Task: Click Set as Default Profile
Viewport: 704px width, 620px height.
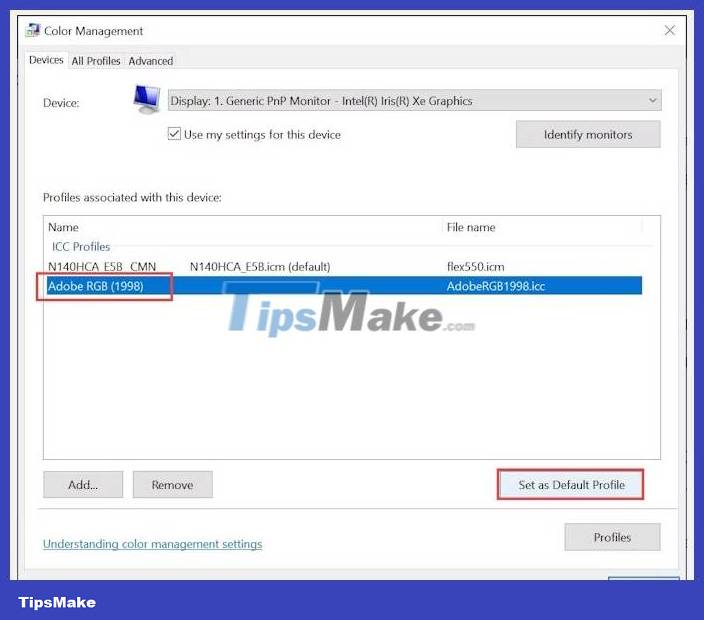Action: pyautogui.click(x=571, y=484)
